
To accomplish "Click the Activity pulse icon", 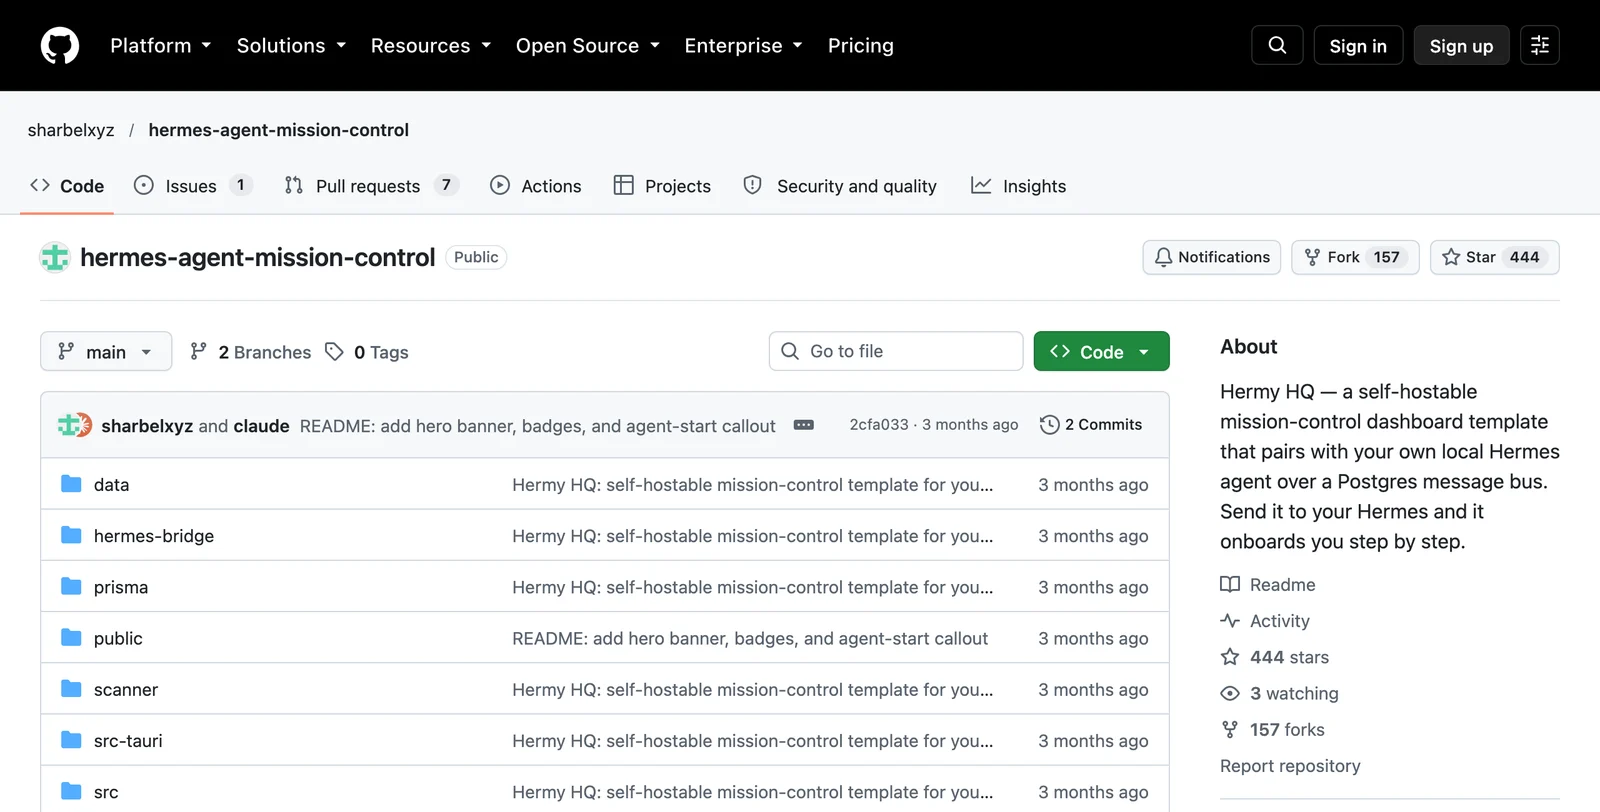I will click(x=1230, y=621).
